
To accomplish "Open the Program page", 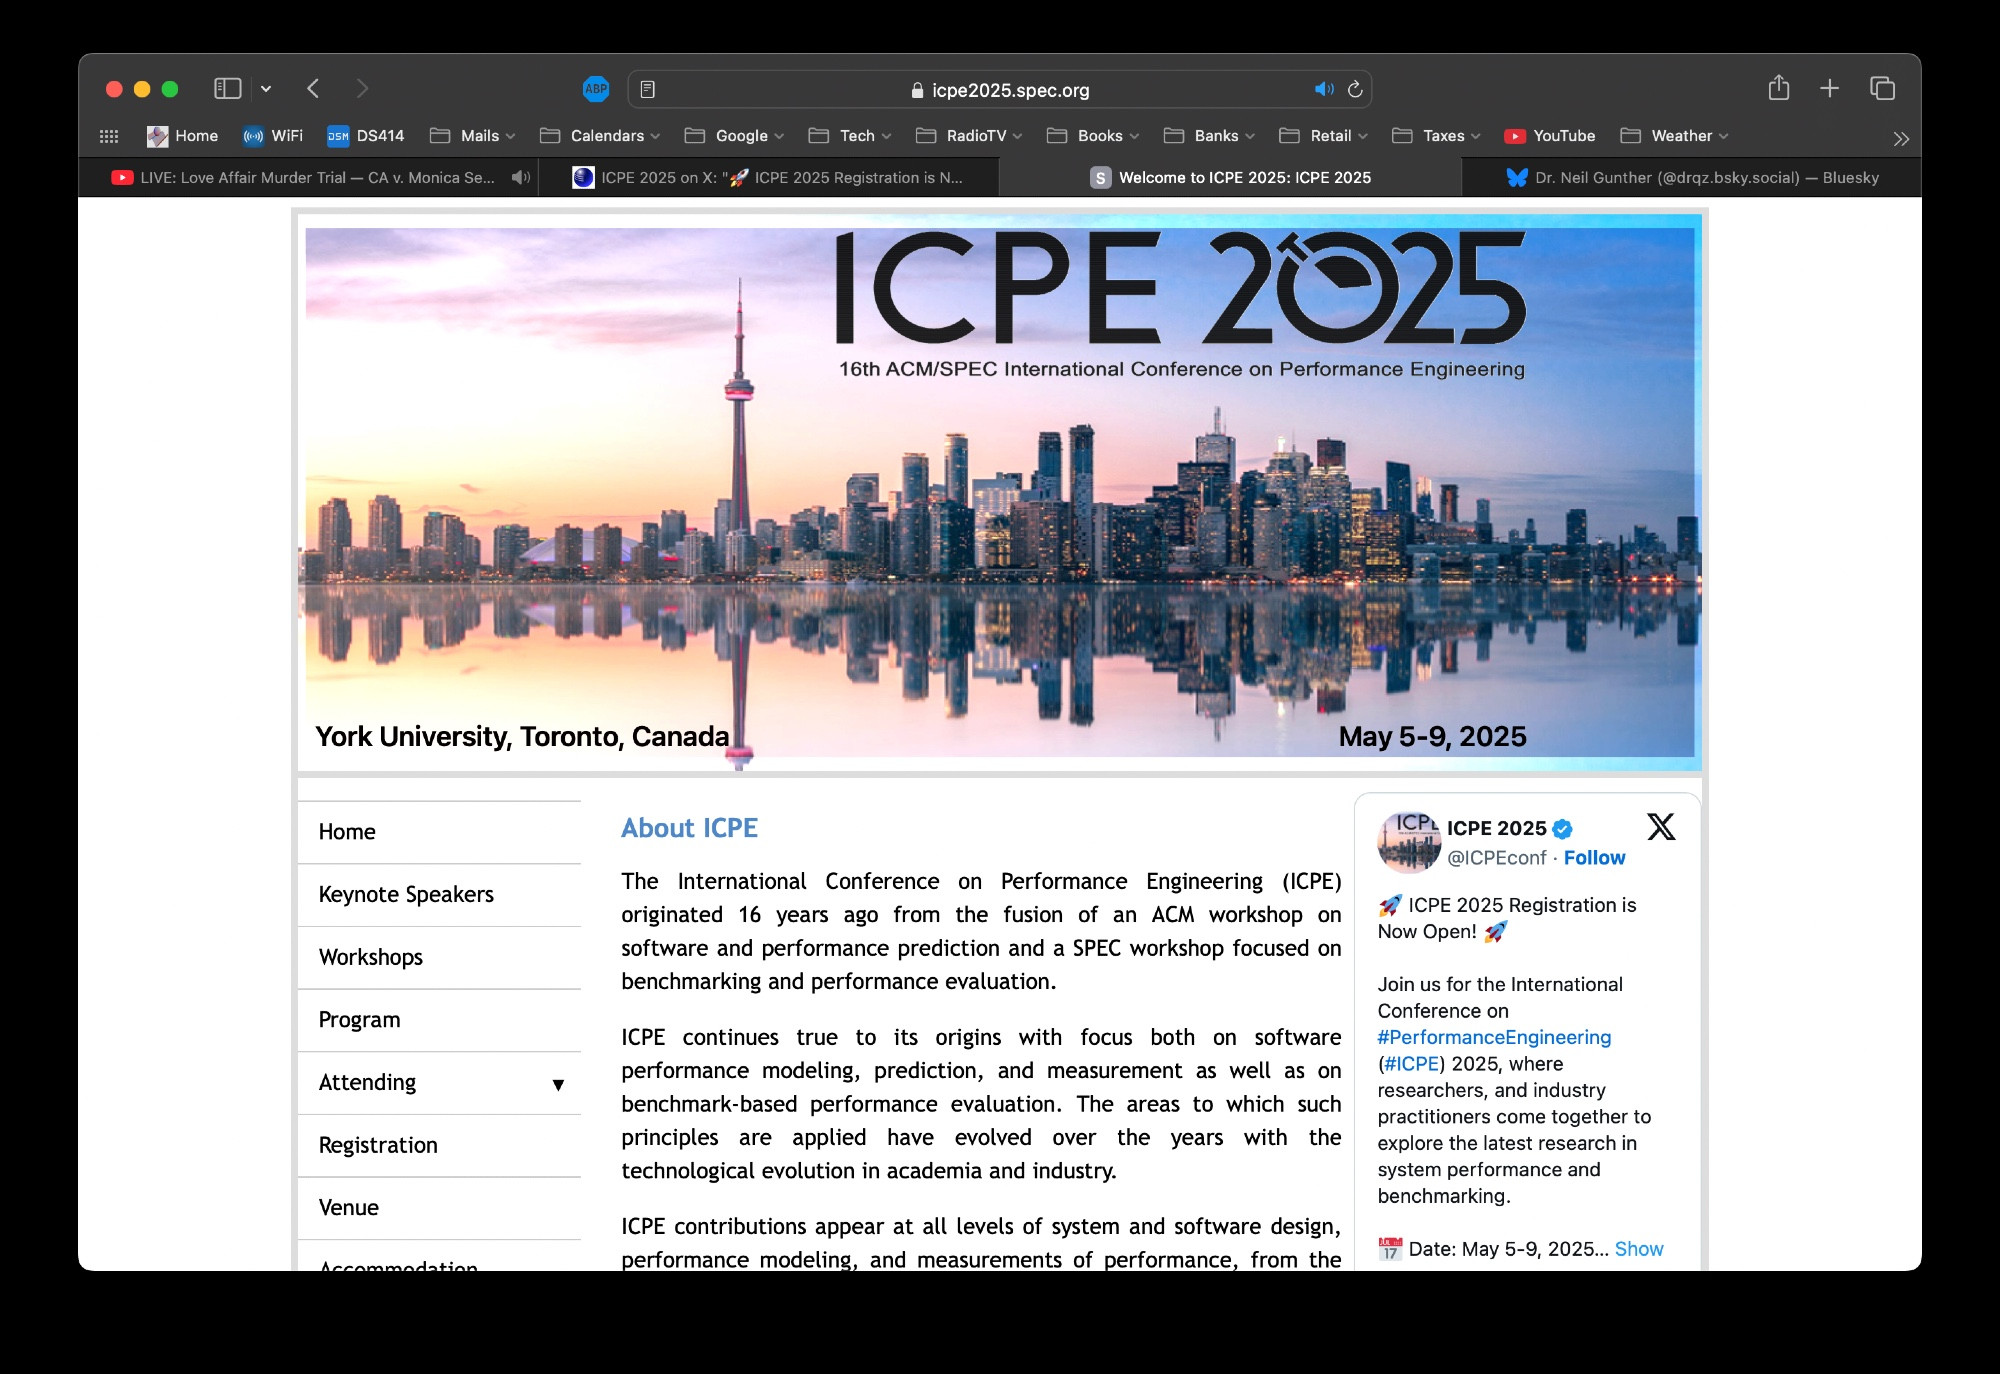I will click(439, 1020).
